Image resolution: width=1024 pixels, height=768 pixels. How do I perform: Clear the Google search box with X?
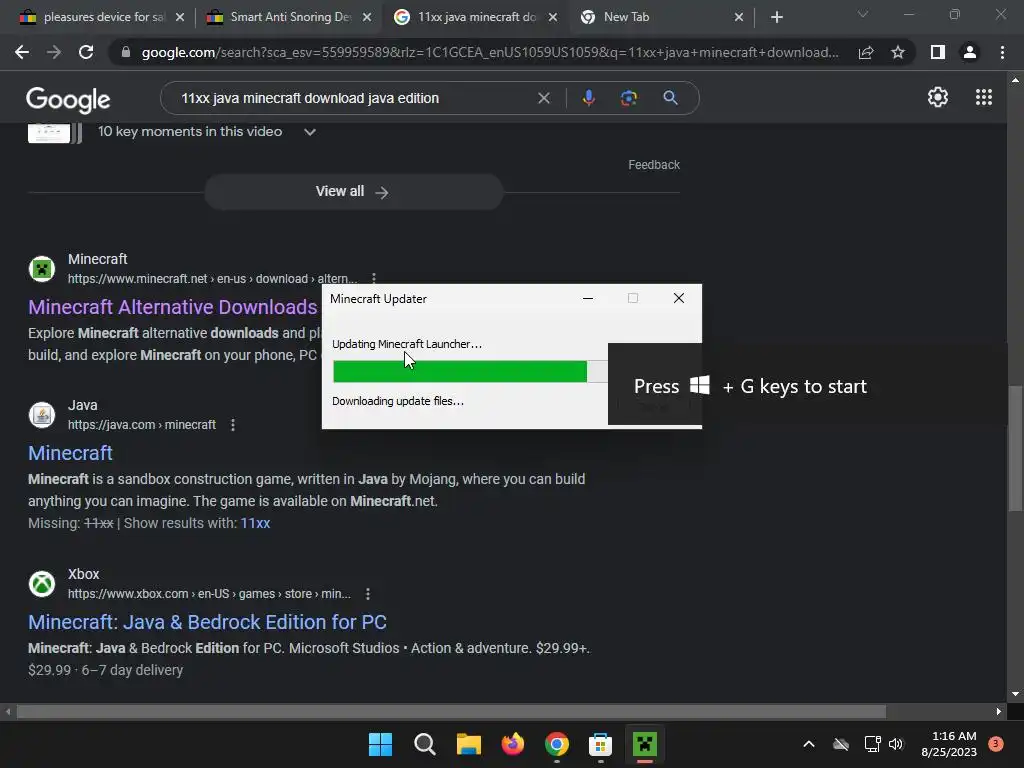[543, 98]
